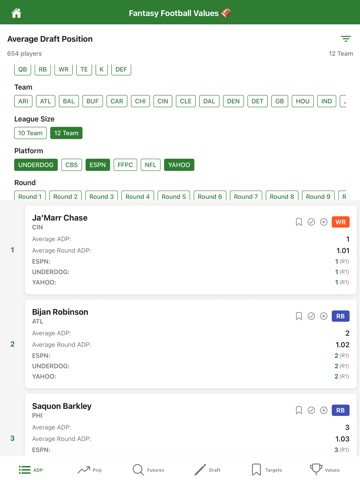
Task: Disable the YAHOO platform filter
Action: [x=179, y=165]
